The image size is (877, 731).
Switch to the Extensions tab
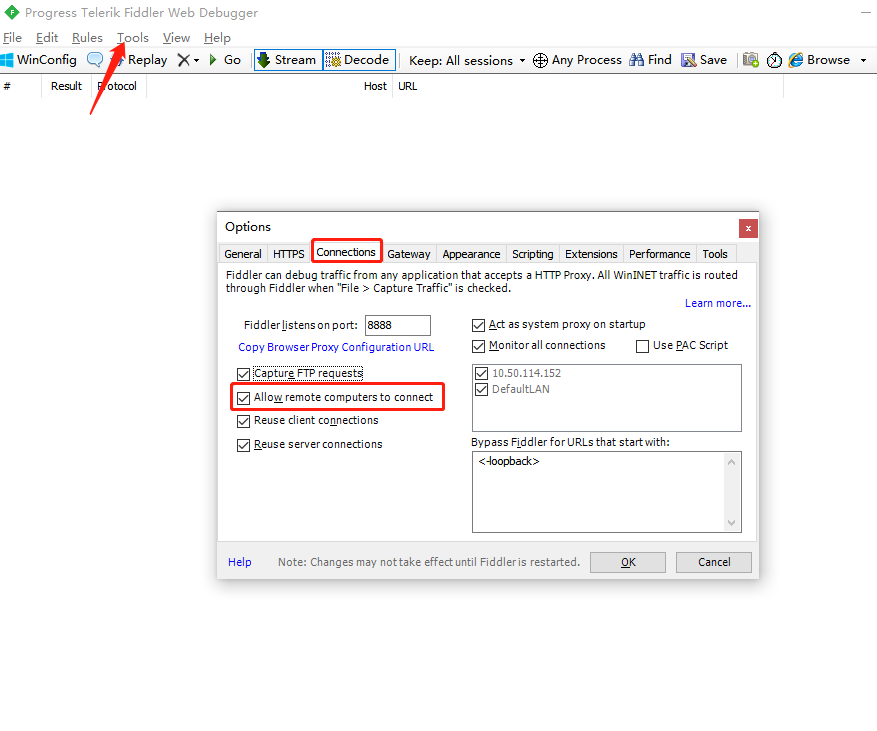[x=591, y=254]
